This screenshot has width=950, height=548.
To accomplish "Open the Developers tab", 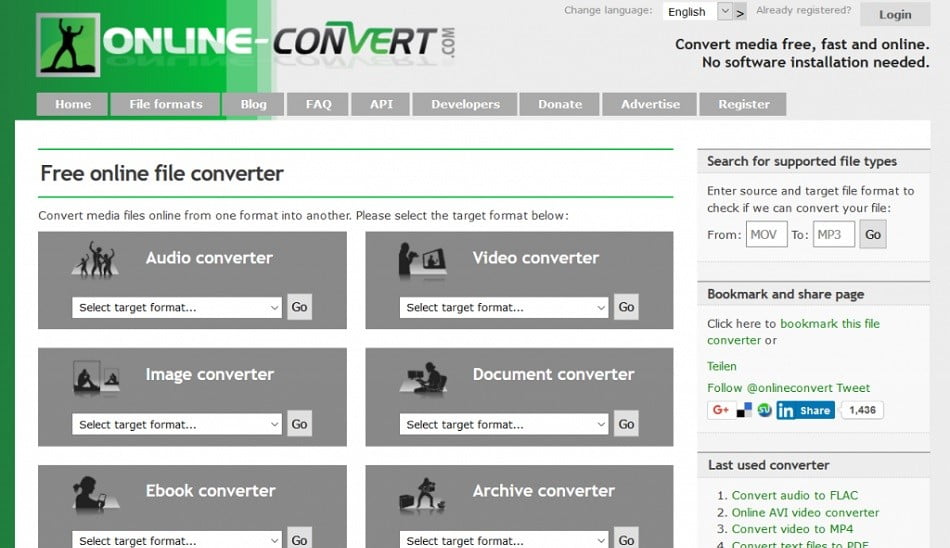I will [465, 104].
